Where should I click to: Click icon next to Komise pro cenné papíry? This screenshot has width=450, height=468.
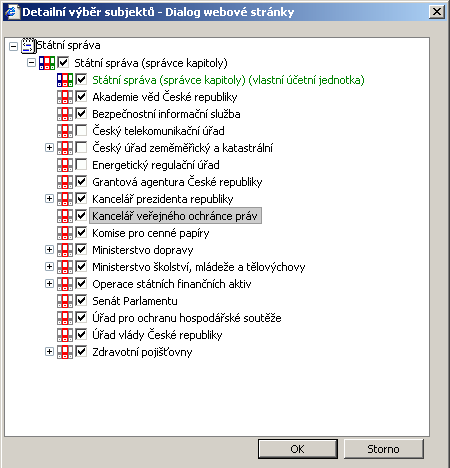65,233
